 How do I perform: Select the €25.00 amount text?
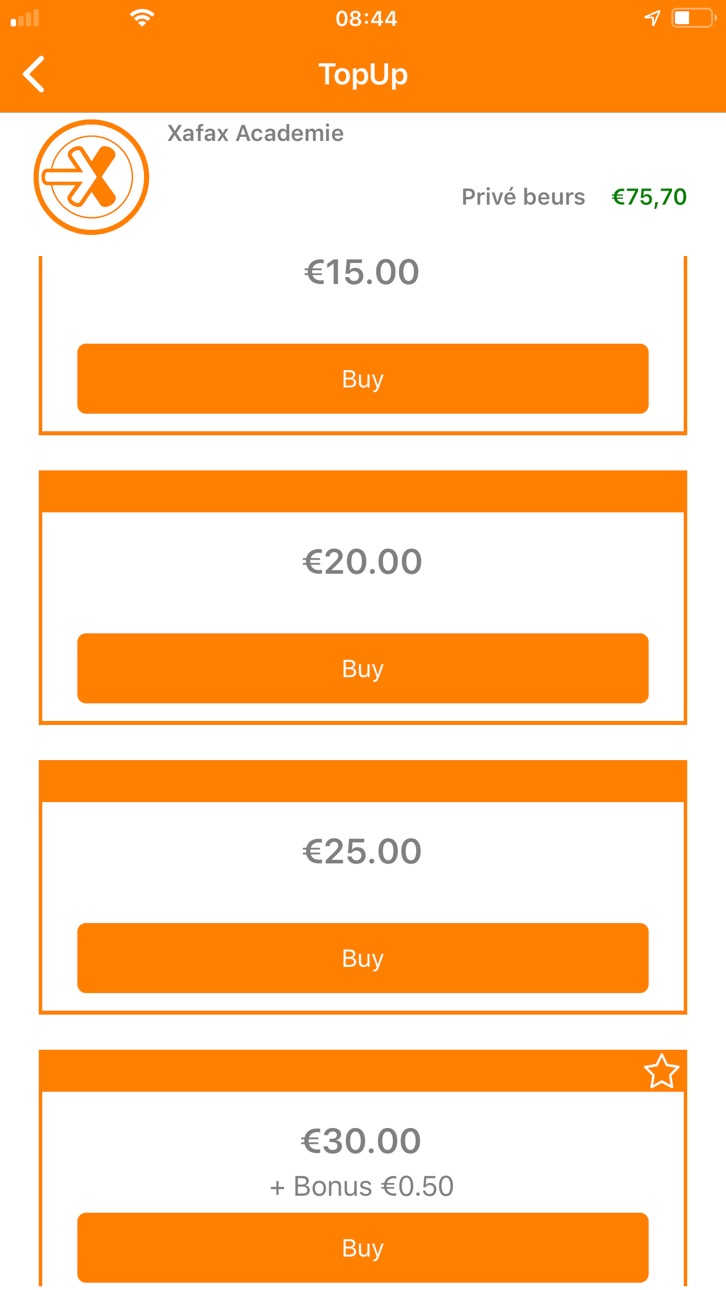tap(363, 852)
